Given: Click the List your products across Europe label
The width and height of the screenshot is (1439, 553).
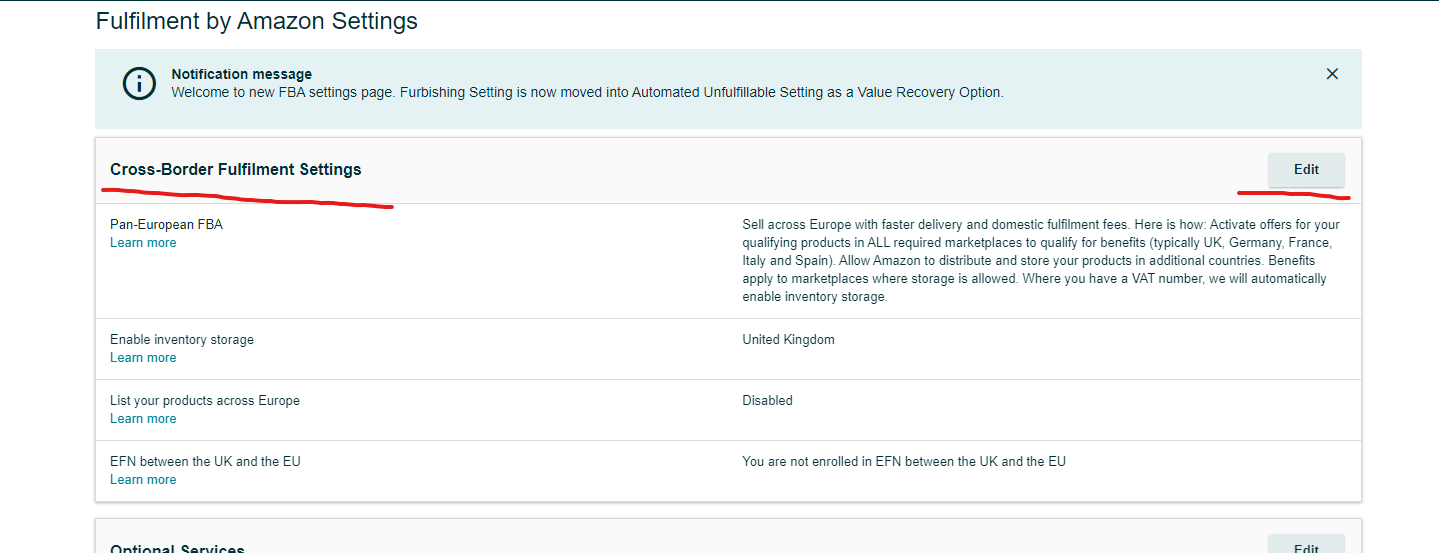Looking at the screenshot, I should pyautogui.click(x=205, y=401).
